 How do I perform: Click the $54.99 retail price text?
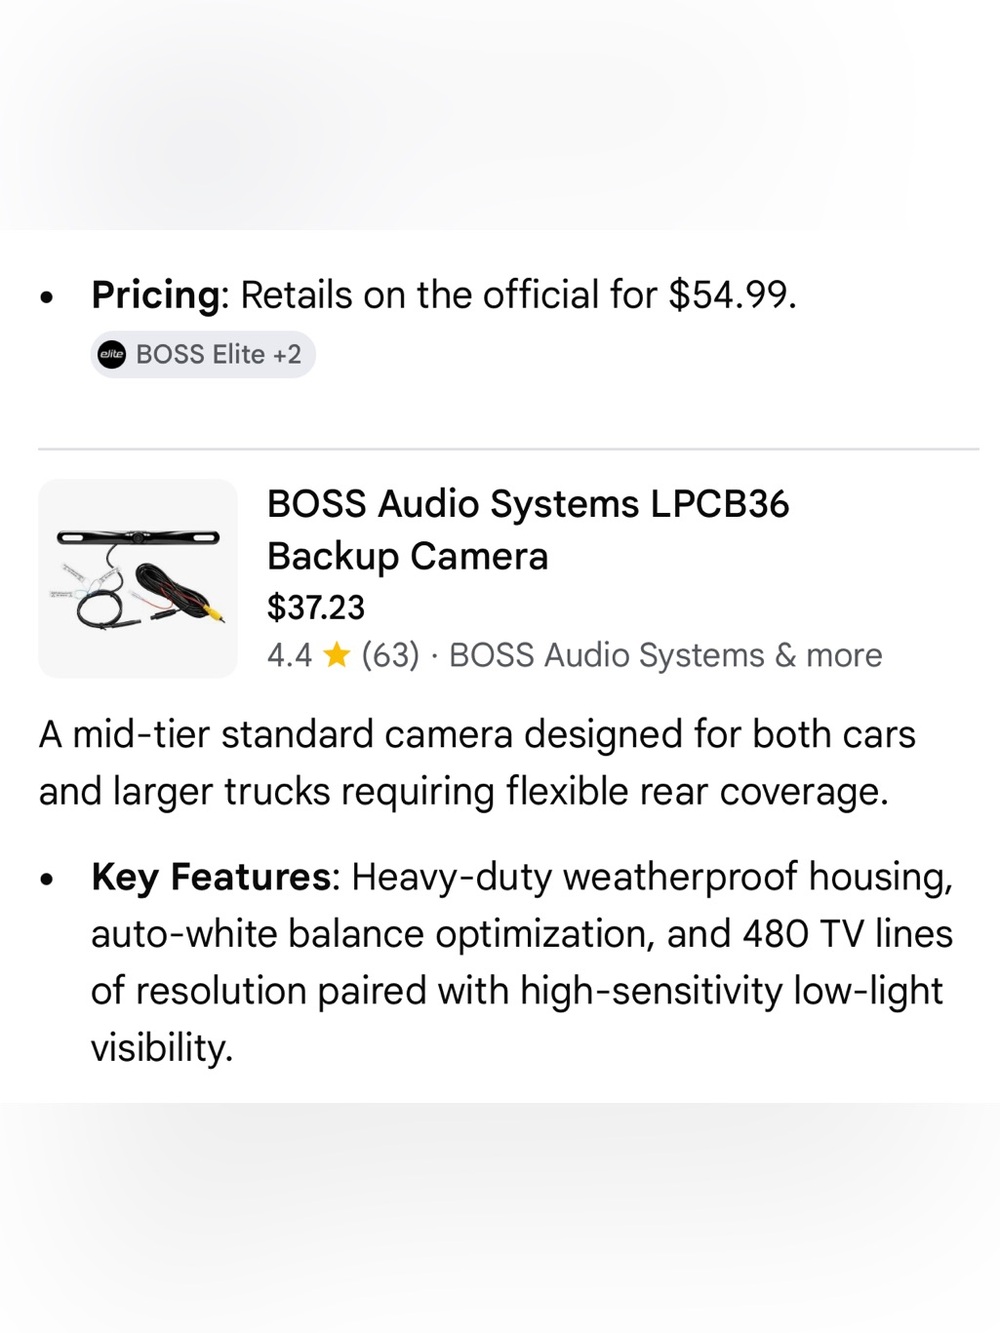tap(732, 295)
